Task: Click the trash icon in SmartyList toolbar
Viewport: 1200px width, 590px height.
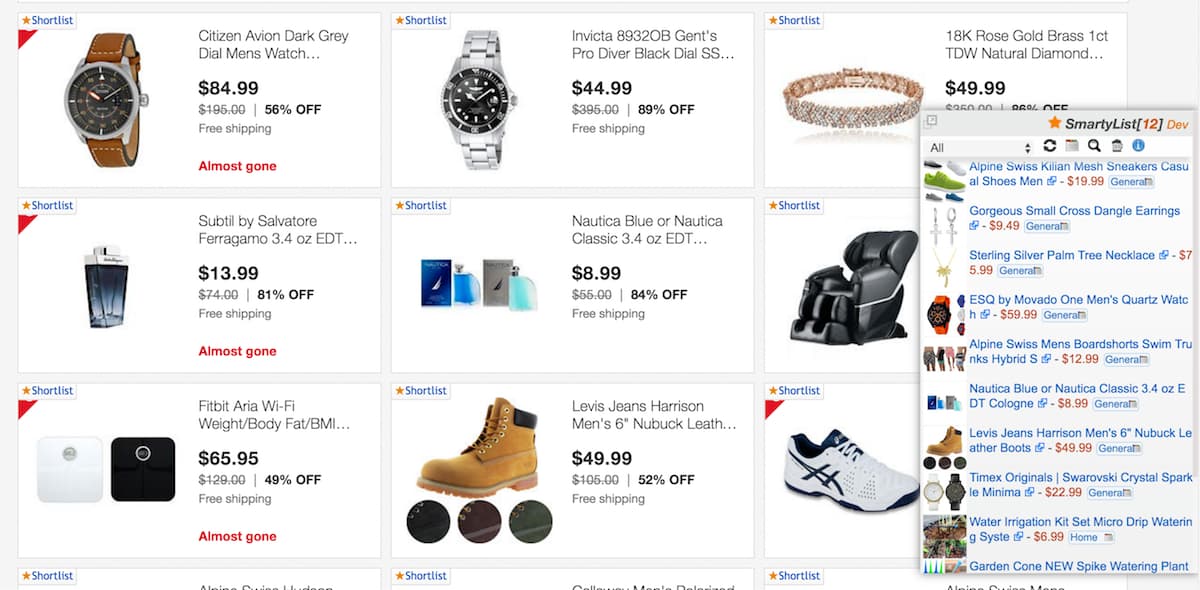Action: pyautogui.click(x=1117, y=147)
